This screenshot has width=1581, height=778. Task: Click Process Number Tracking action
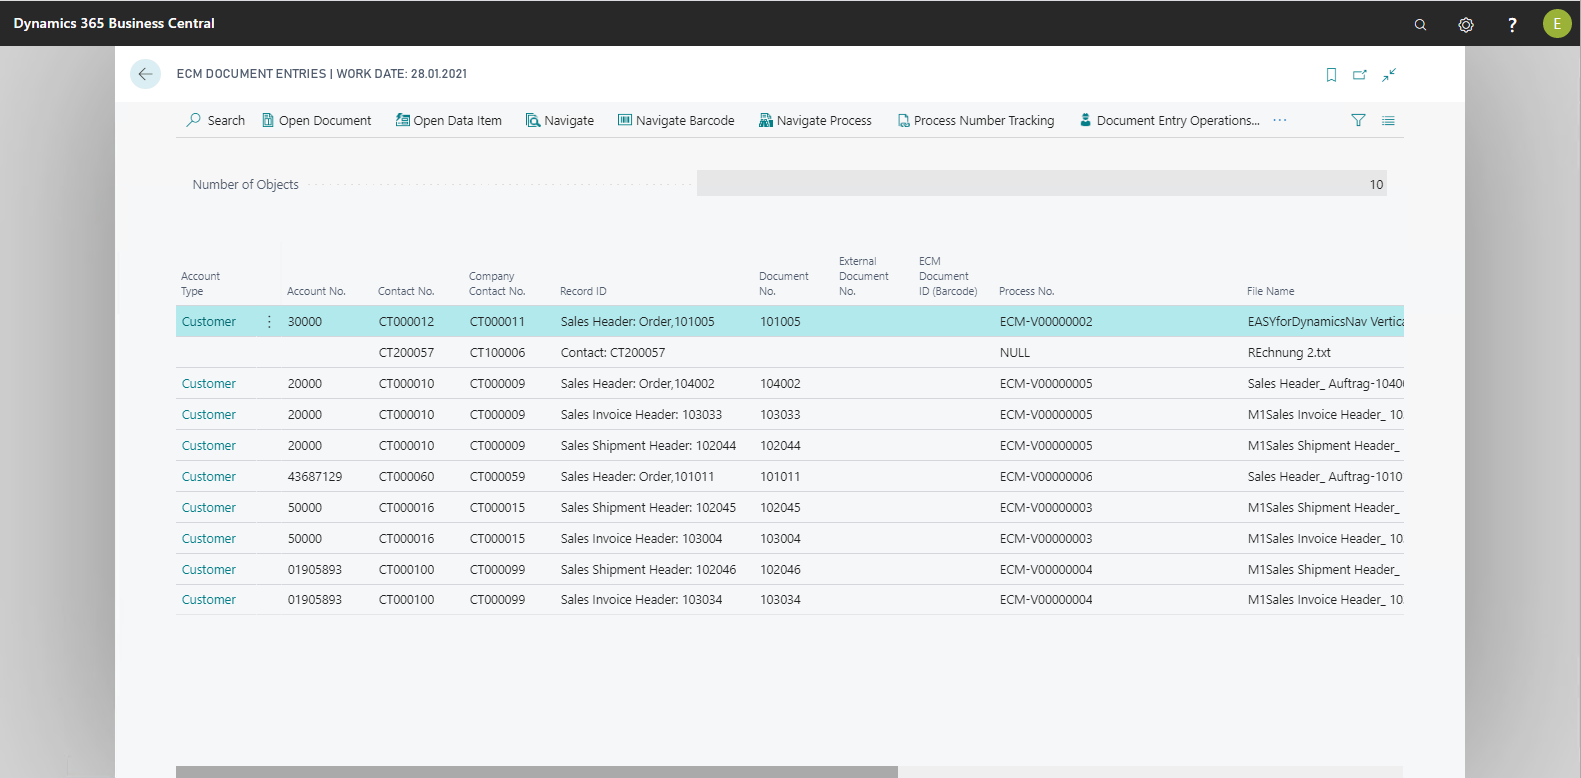(975, 121)
